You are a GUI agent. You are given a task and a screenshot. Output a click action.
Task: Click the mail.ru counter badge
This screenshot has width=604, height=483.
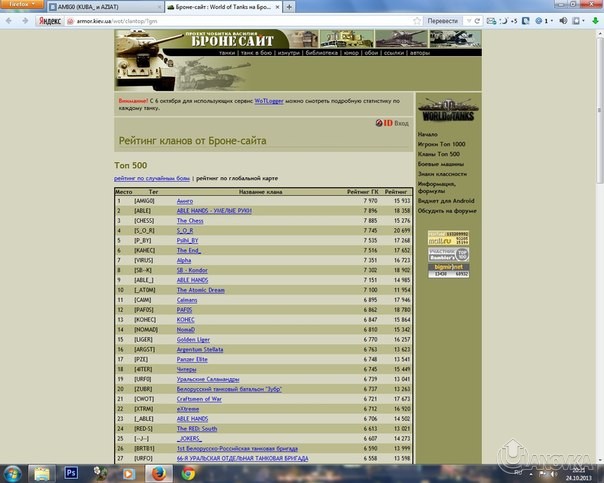pyautogui.click(x=448, y=238)
